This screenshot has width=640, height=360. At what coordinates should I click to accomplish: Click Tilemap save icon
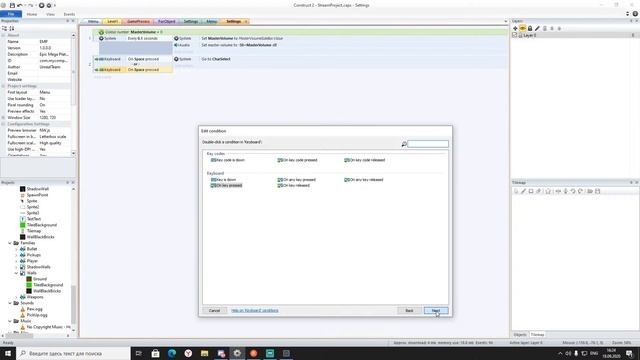pos(598,191)
